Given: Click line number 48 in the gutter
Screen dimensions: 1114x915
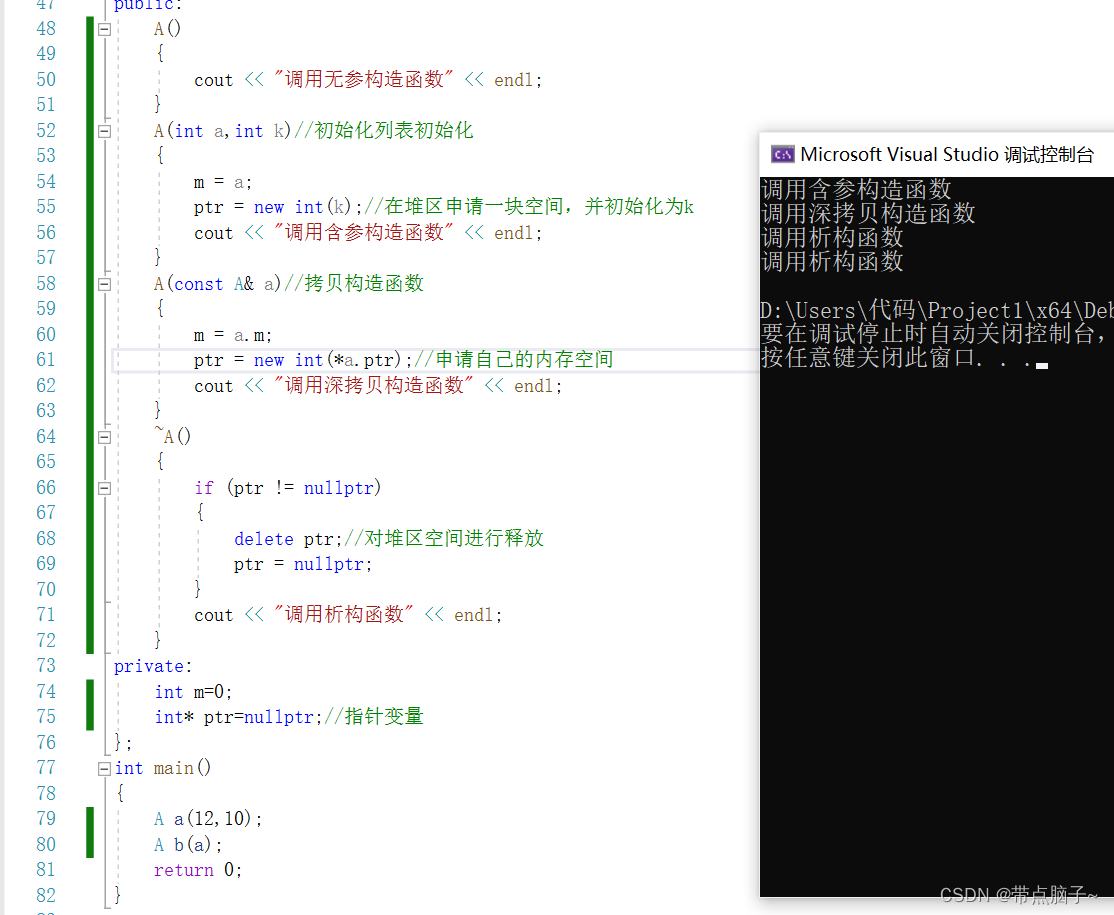Looking at the screenshot, I should [x=46, y=28].
